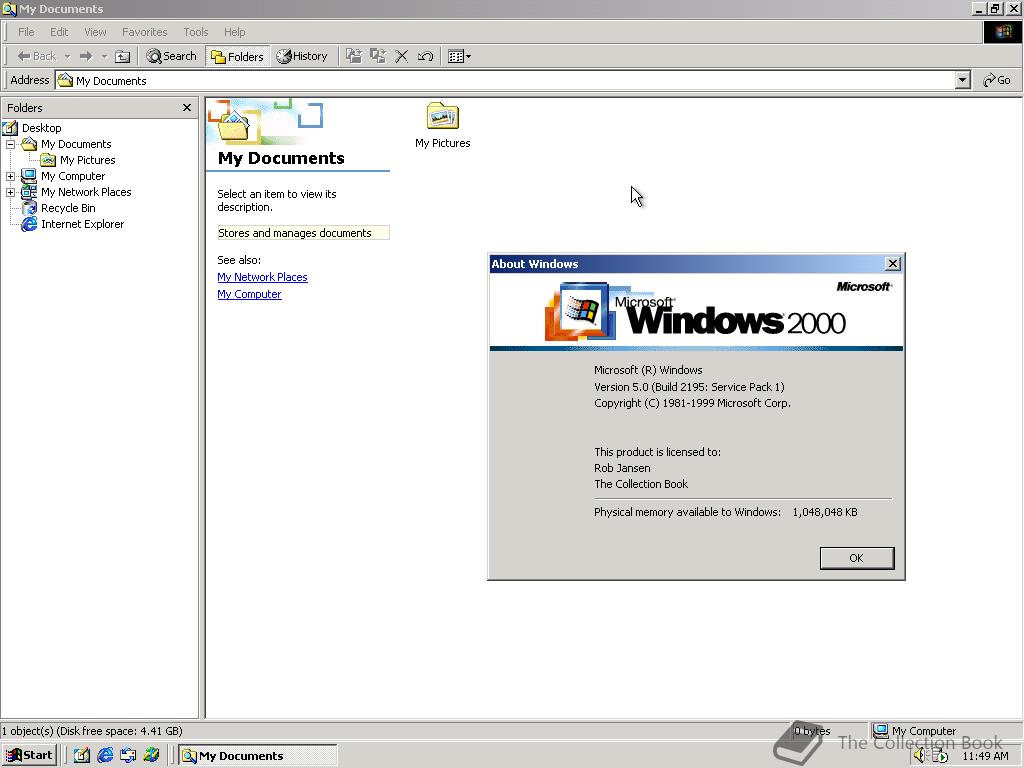The height and width of the screenshot is (768, 1024).
Task: Open the Search pane from toolbar
Action: pyautogui.click(x=172, y=56)
